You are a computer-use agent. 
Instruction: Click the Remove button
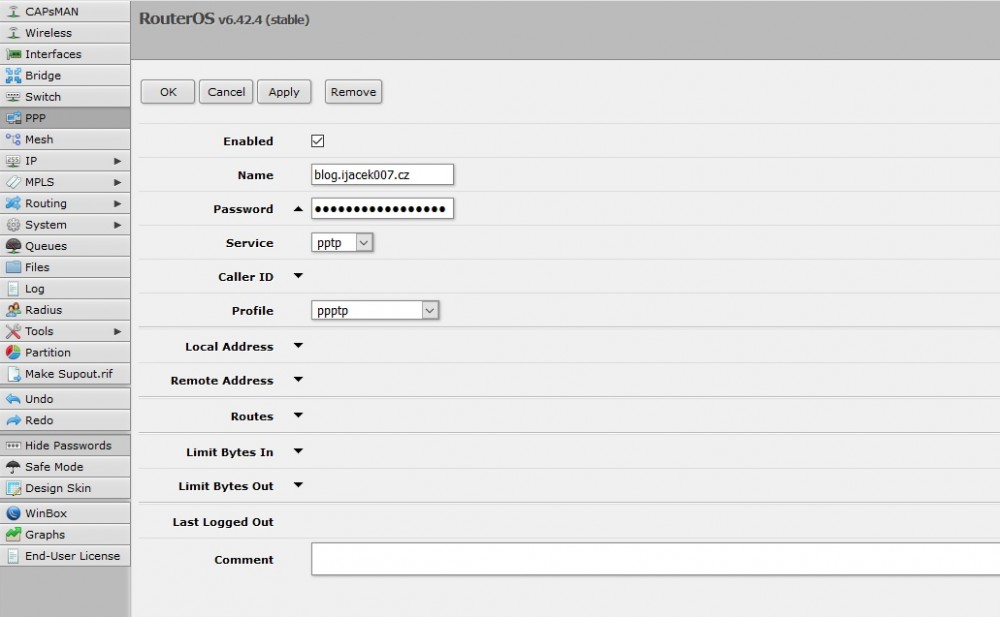353,92
